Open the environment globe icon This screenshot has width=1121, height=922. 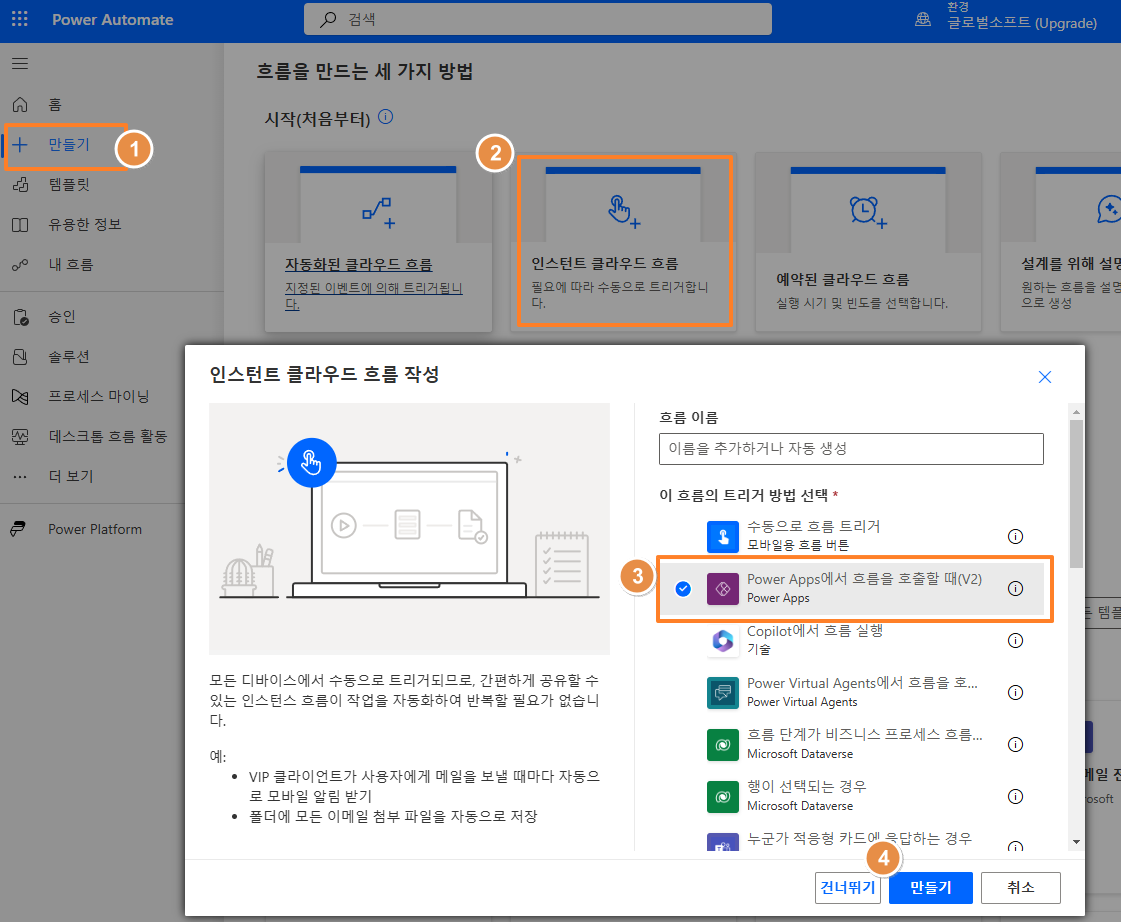tap(923, 19)
